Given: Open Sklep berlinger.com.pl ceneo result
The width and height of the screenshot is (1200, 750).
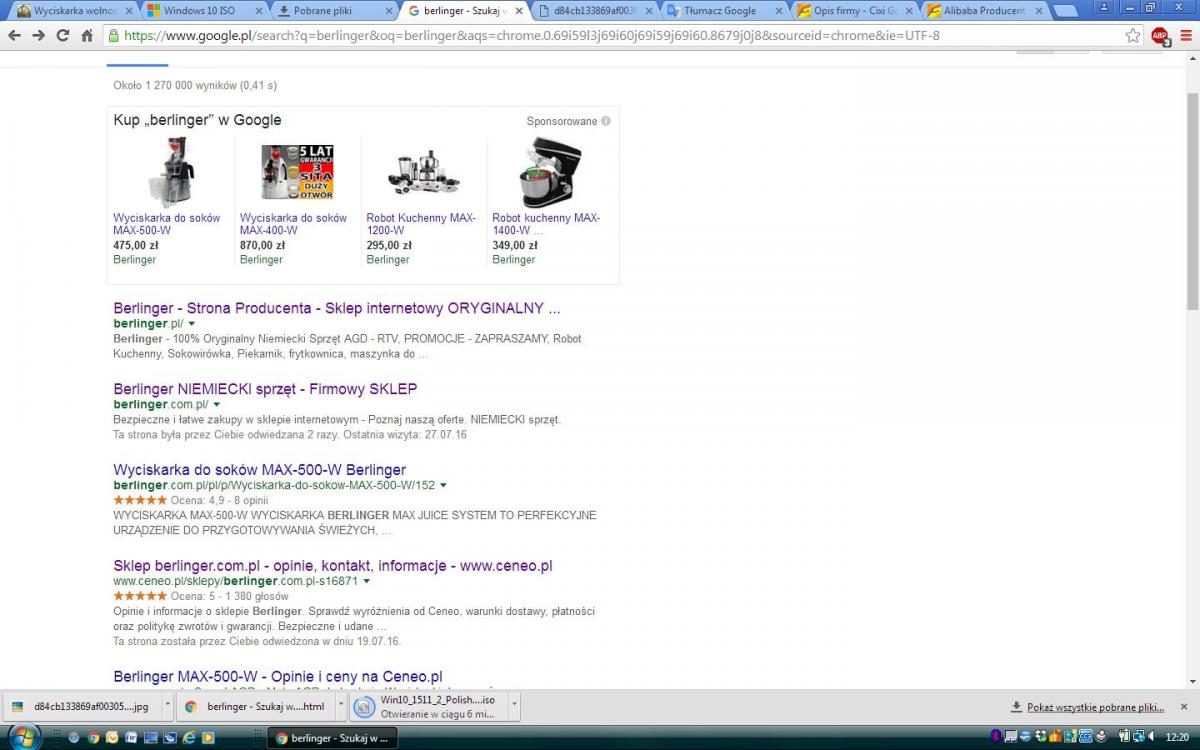Looking at the screenshot, I should coord(333,566).
